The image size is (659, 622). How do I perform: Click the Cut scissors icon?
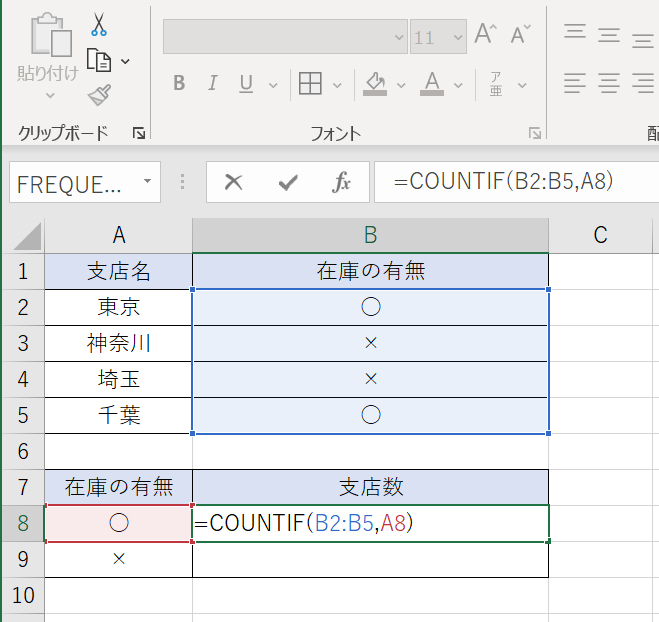point(98,25)
